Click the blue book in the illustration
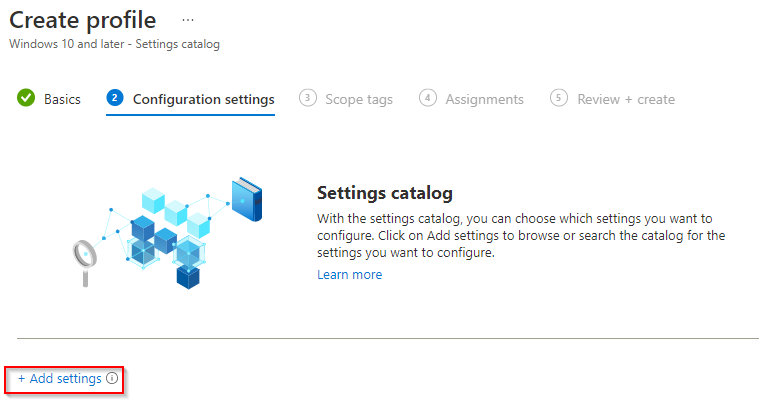The height and width of the screenshot is (418, 769). pos(247,199)
